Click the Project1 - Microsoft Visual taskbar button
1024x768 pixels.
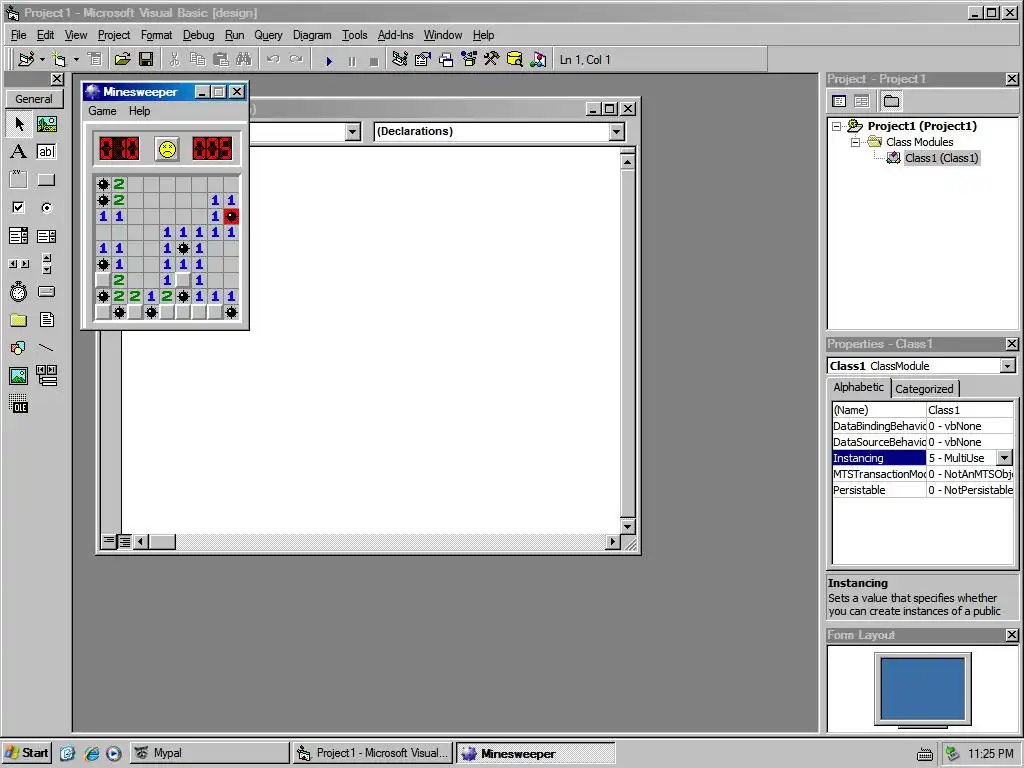coord(372,753)
